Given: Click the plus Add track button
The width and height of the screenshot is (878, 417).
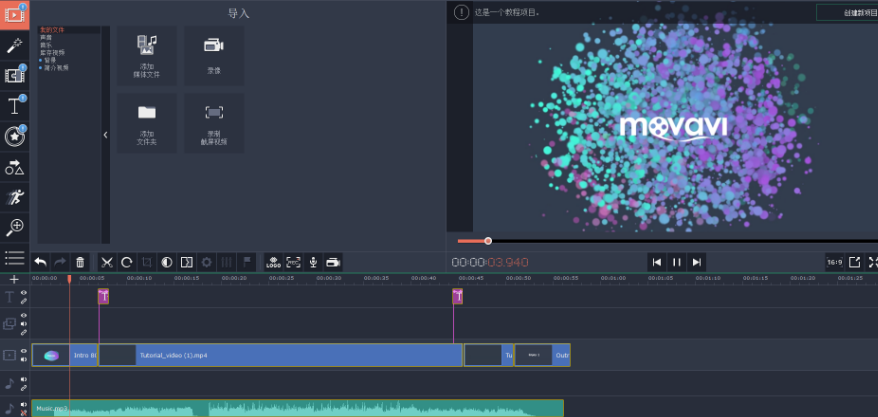Looking at the screenshot, I should point(15,279).
